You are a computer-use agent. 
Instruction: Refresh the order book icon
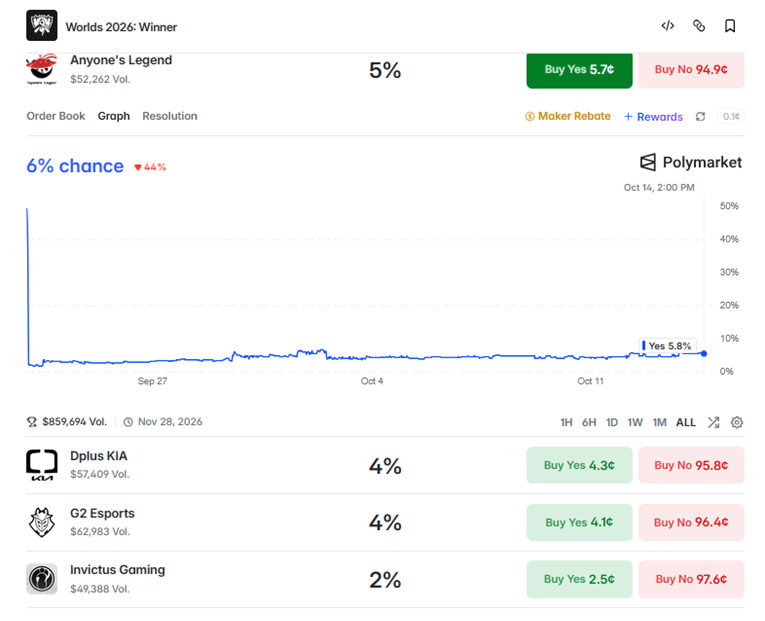pos(700,117)
